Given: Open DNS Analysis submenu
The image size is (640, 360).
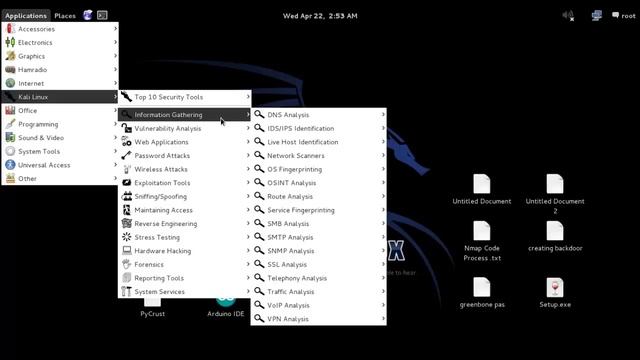Looking at the screenshot, I should (x=318, y=115).
